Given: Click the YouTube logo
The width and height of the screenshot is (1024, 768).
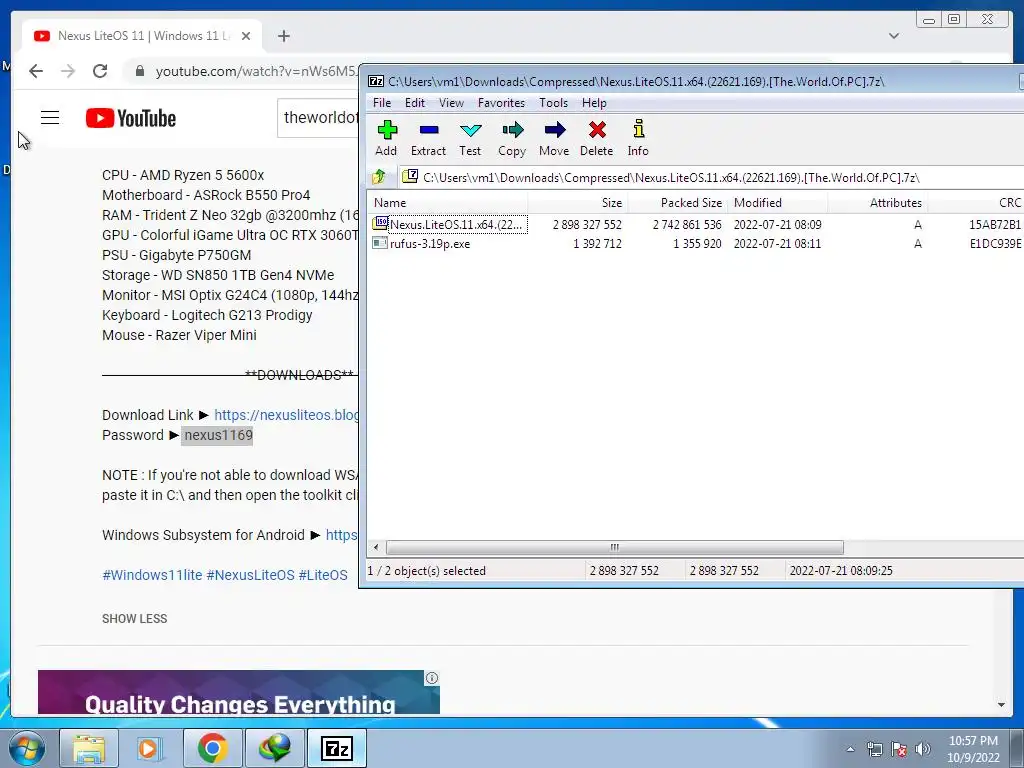Looking at the screenshot, I should tap(131, 118).
